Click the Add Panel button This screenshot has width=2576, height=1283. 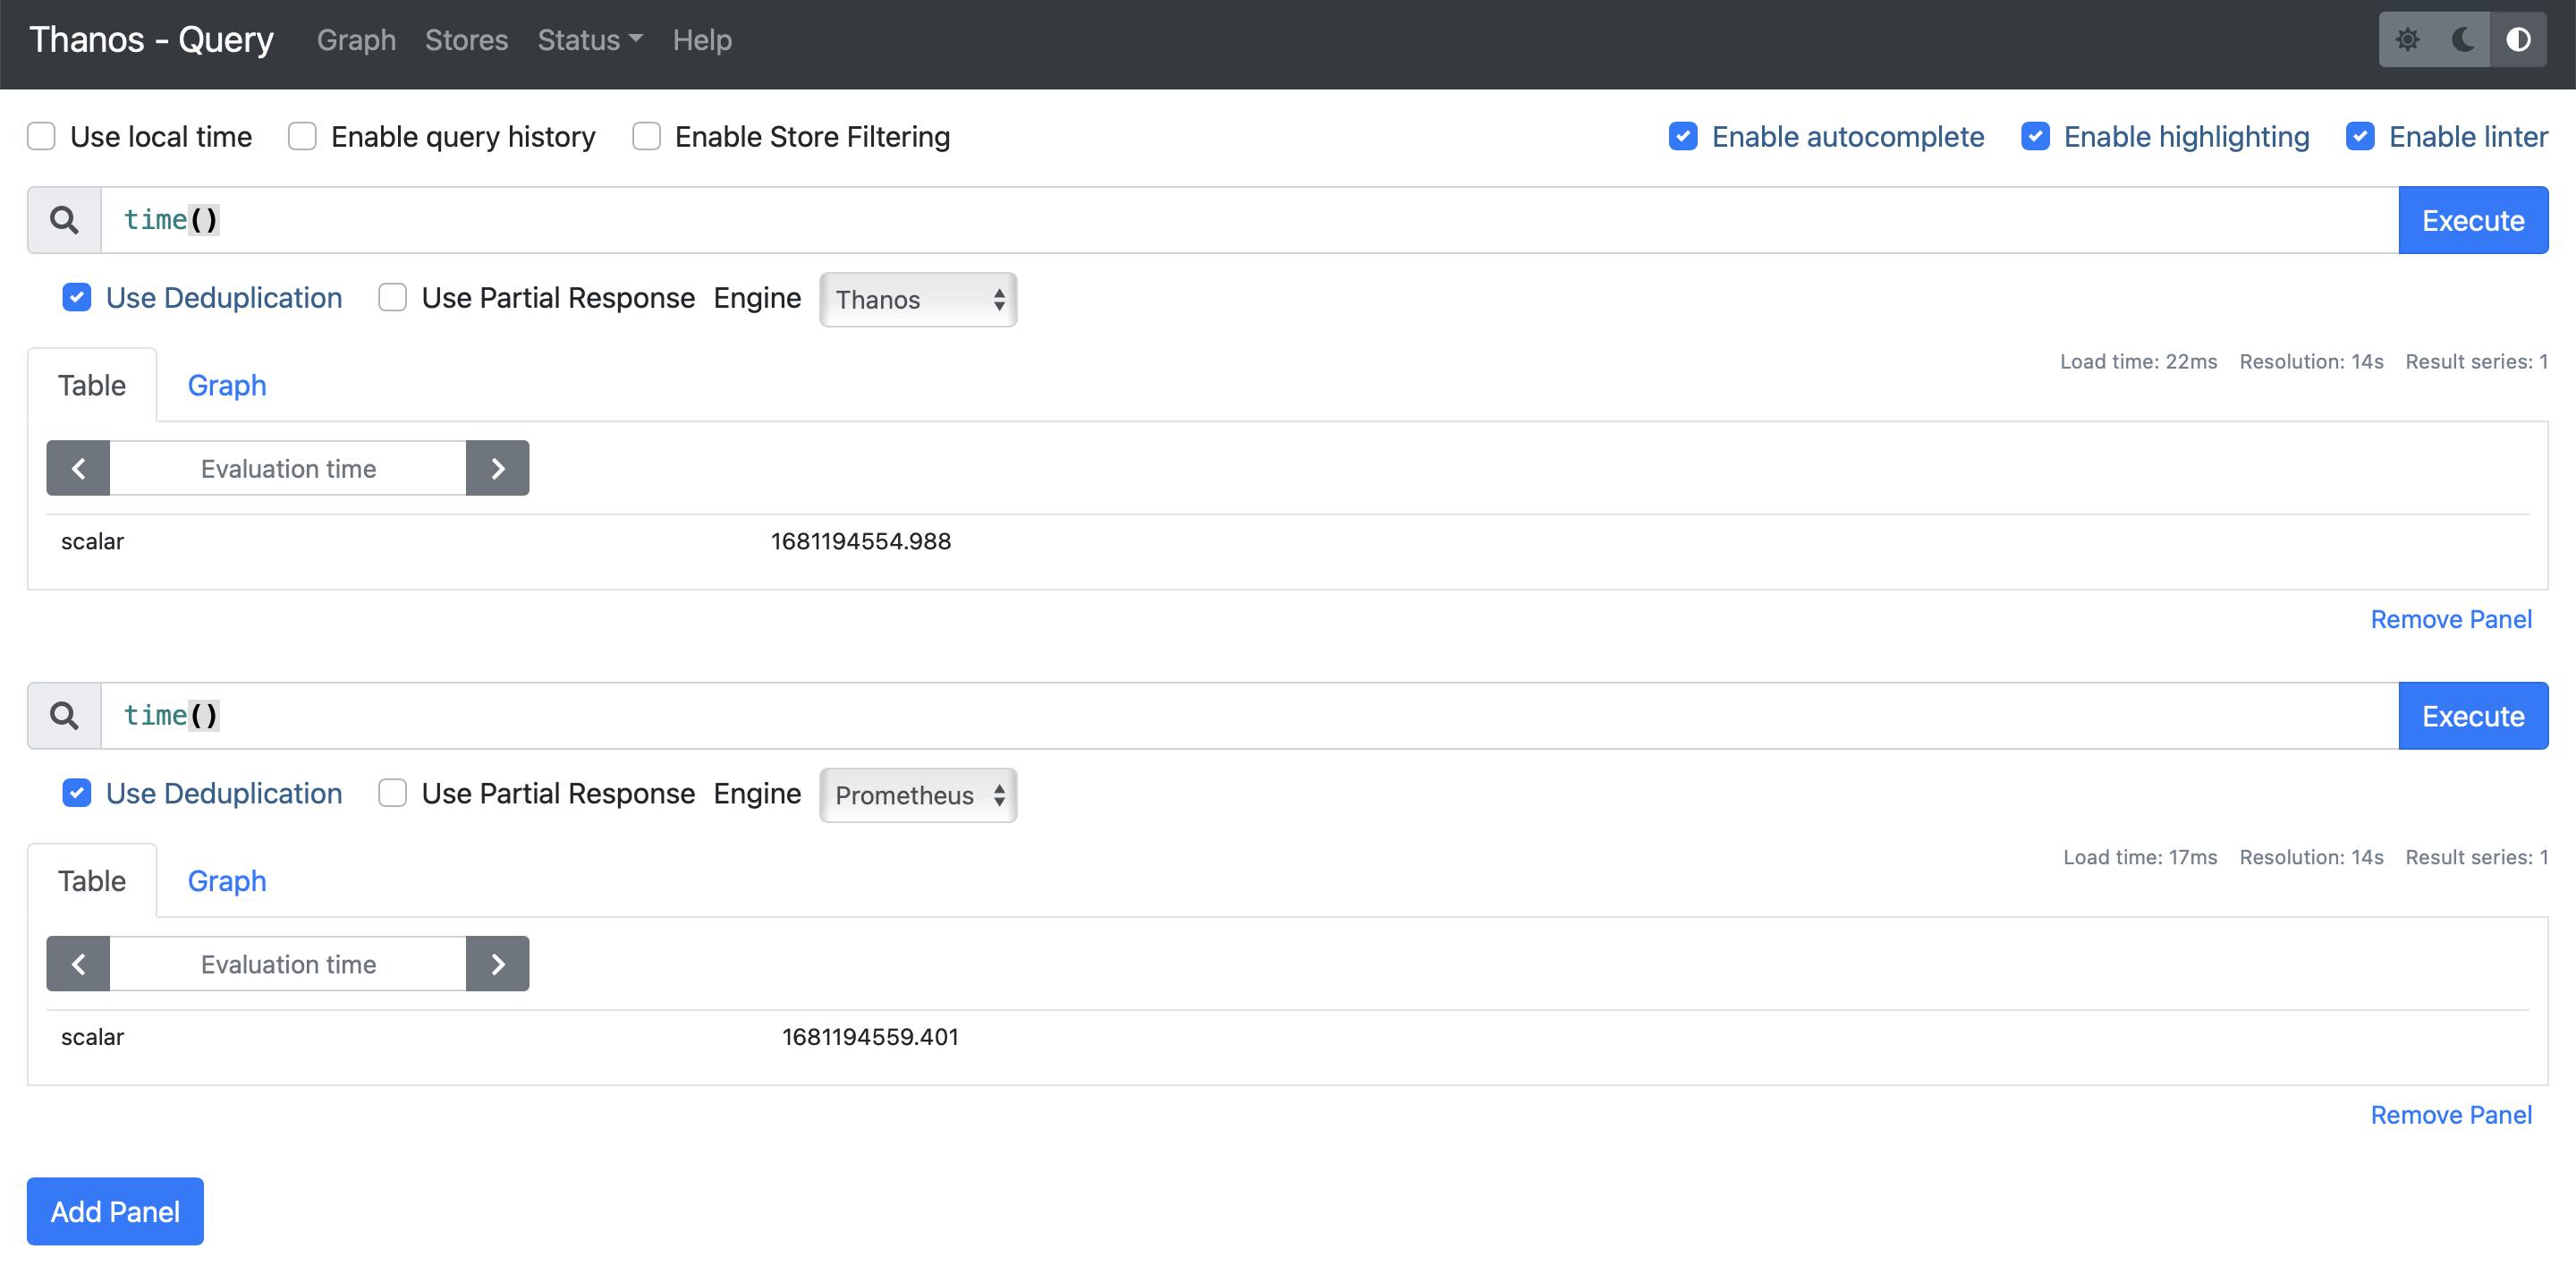115,1212
